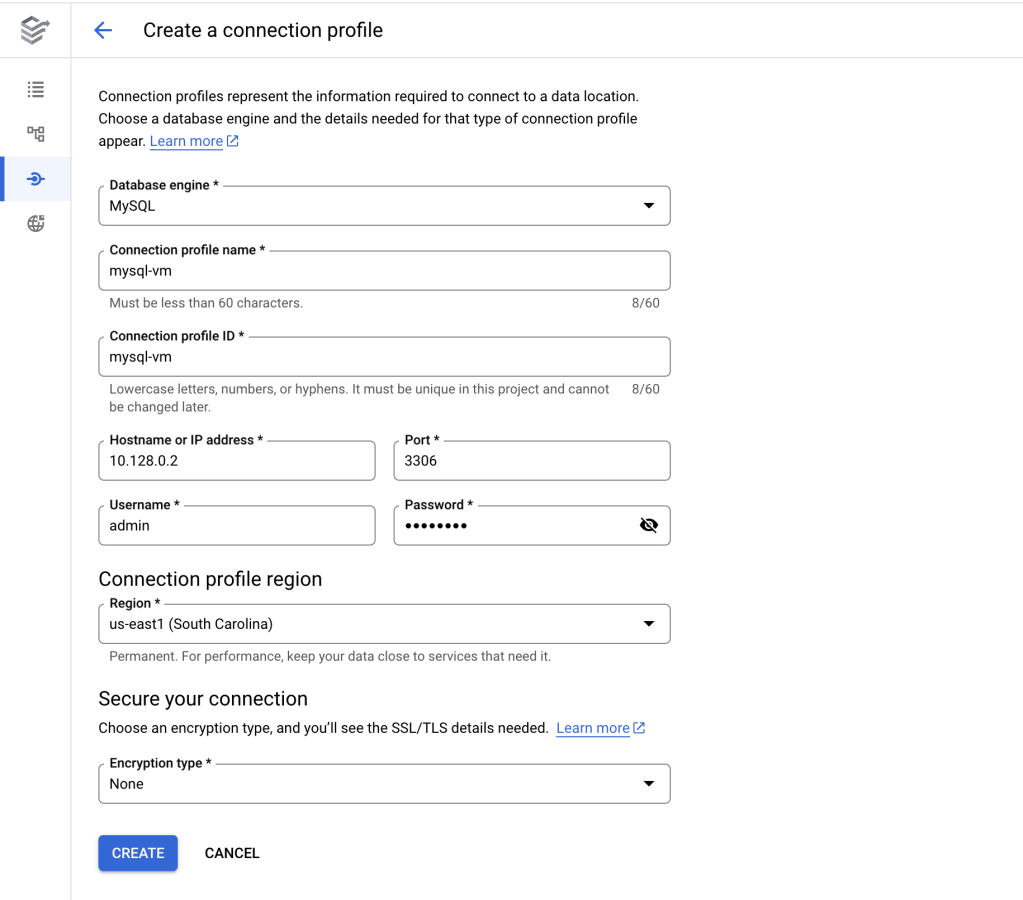Screen dimensions: 1023x900
Task: Go back using the left arrow icon
Action: [103, 30]
